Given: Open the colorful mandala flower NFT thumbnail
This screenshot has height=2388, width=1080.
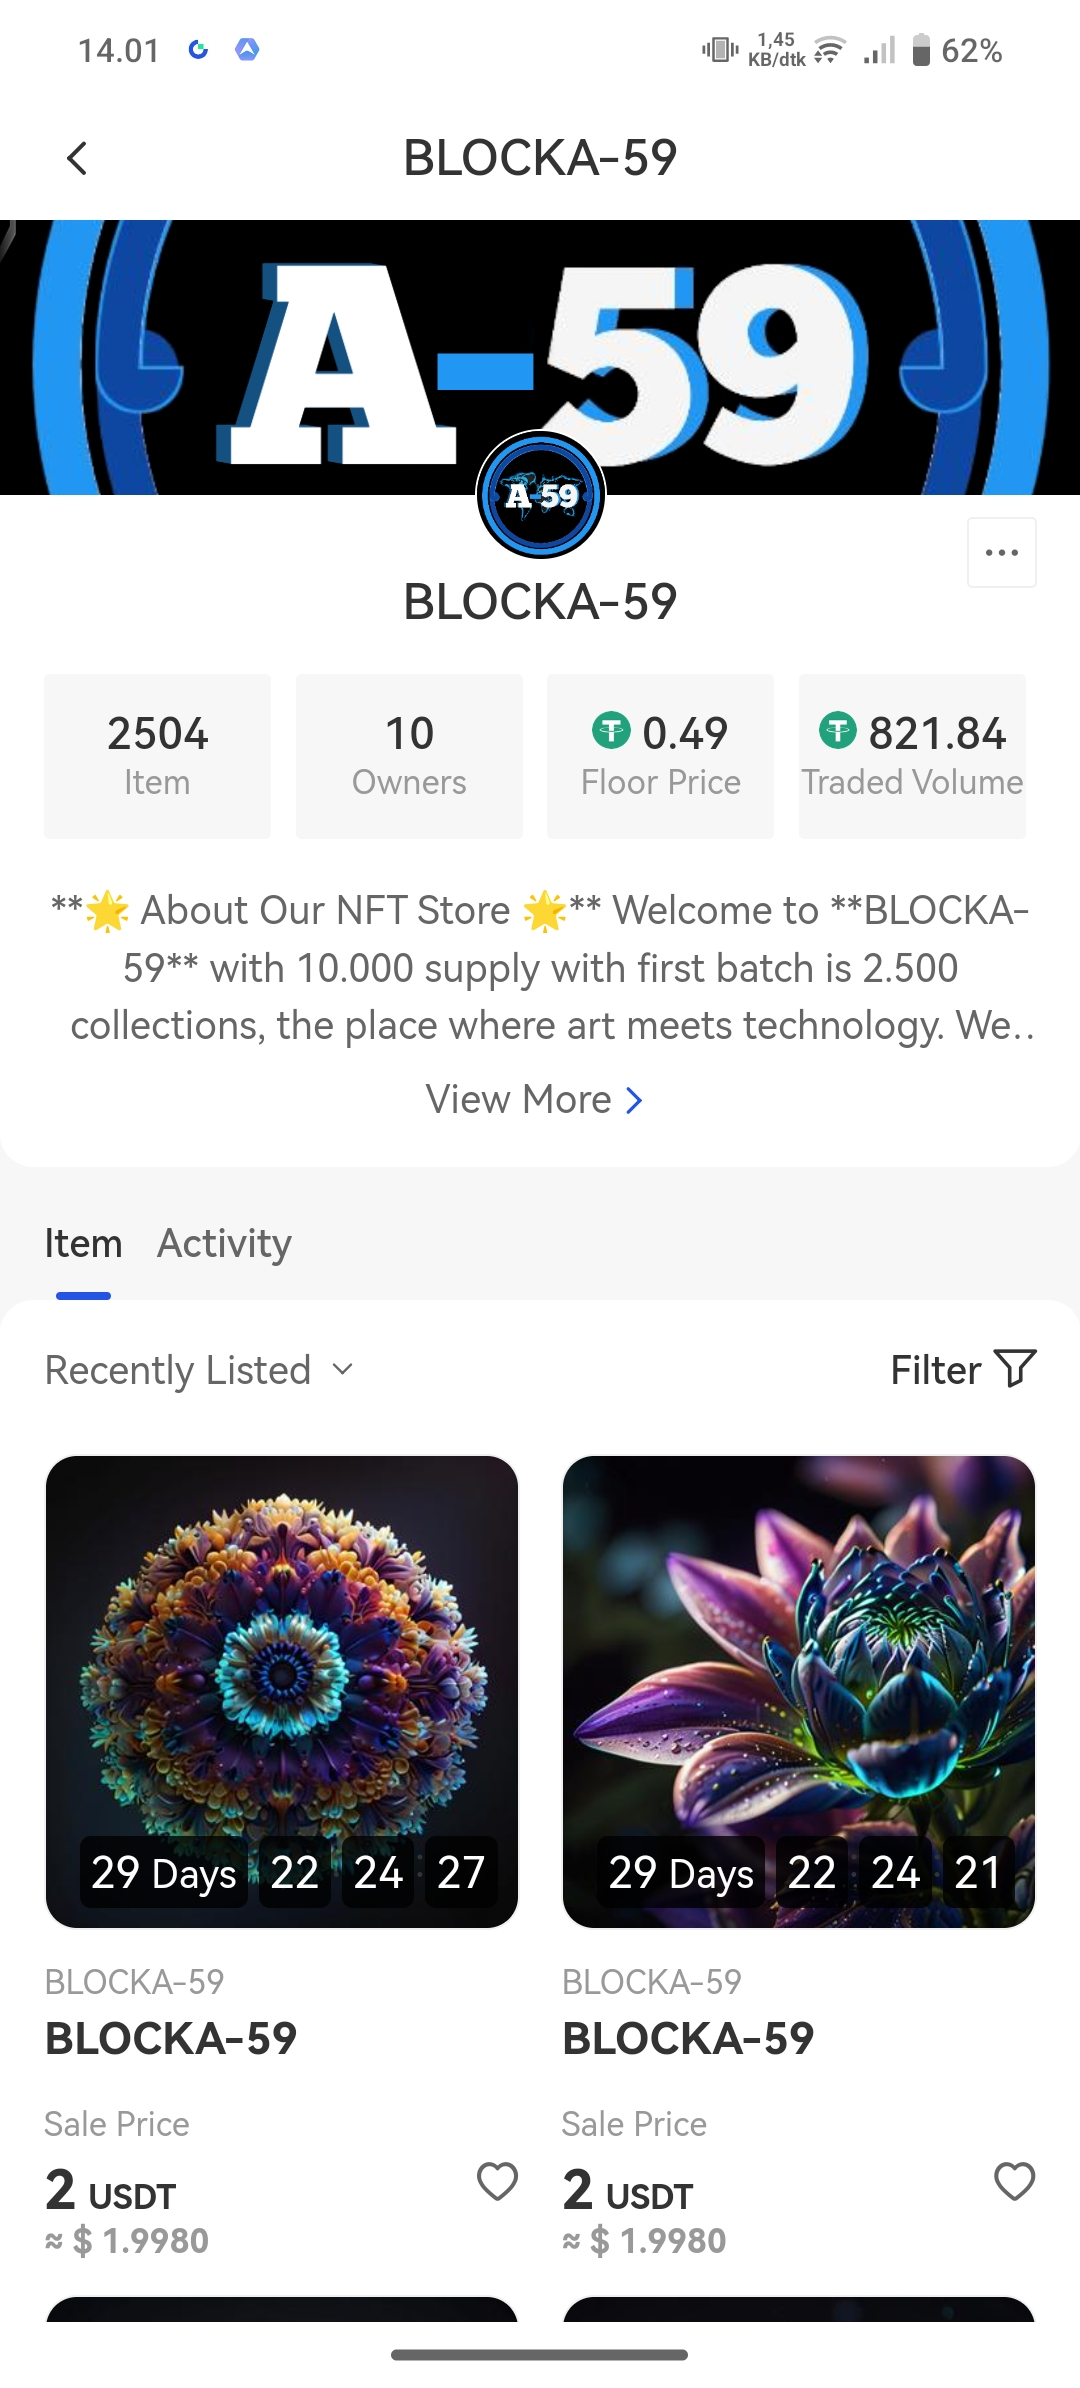Looking at the screenshot, I should click(282, 1650).
